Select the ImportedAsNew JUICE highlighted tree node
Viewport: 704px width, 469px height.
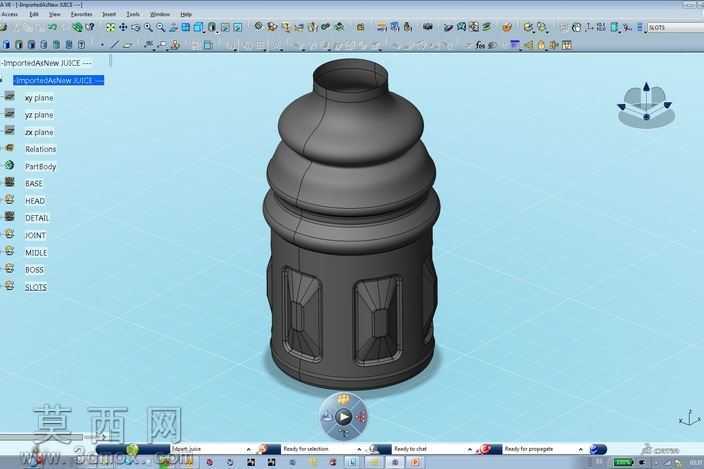point(58,80)
